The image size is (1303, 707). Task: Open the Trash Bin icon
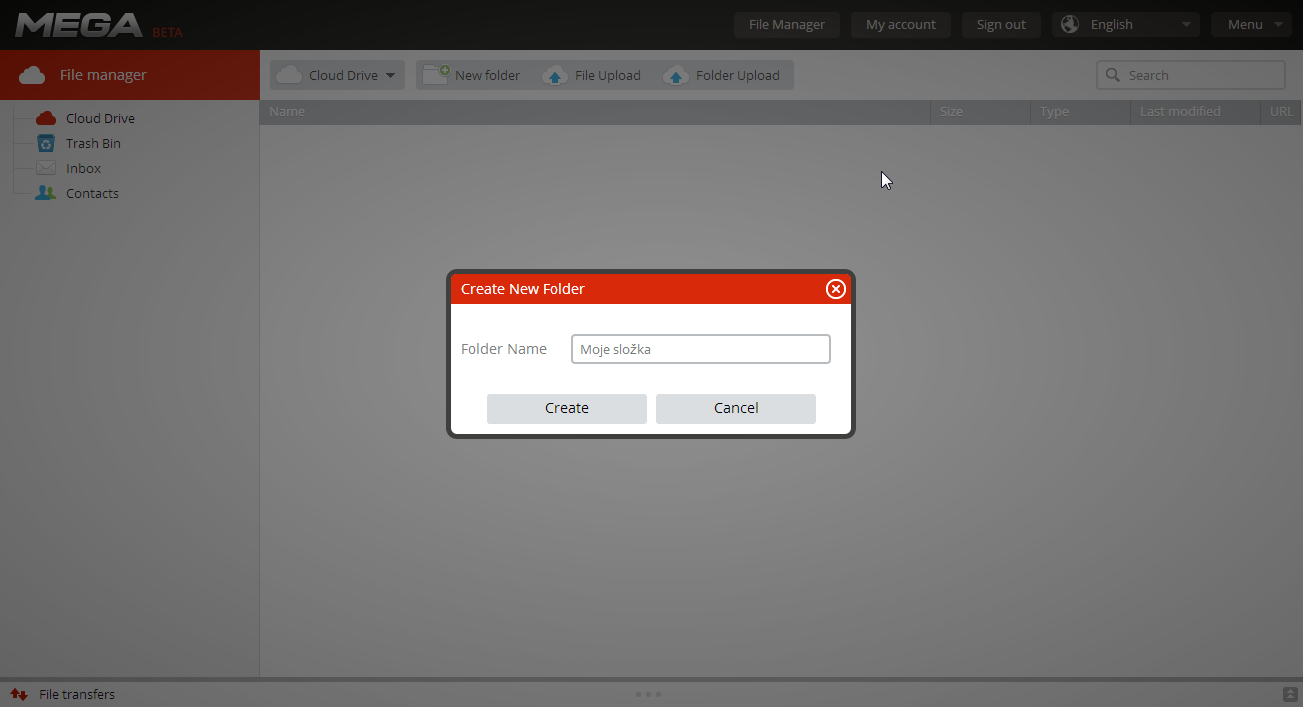tap(46, 143)
